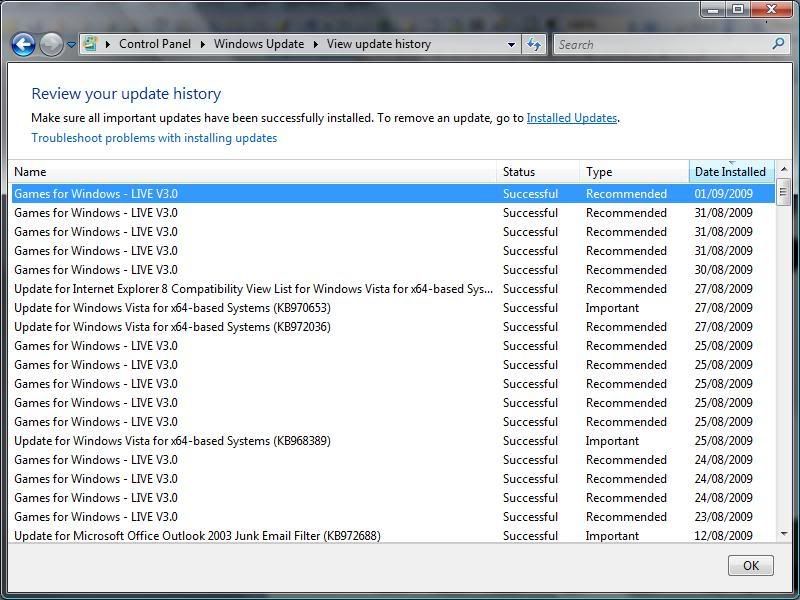Select the update named KB968389
The image size is (800, 600).
click(x=393, y=441)
